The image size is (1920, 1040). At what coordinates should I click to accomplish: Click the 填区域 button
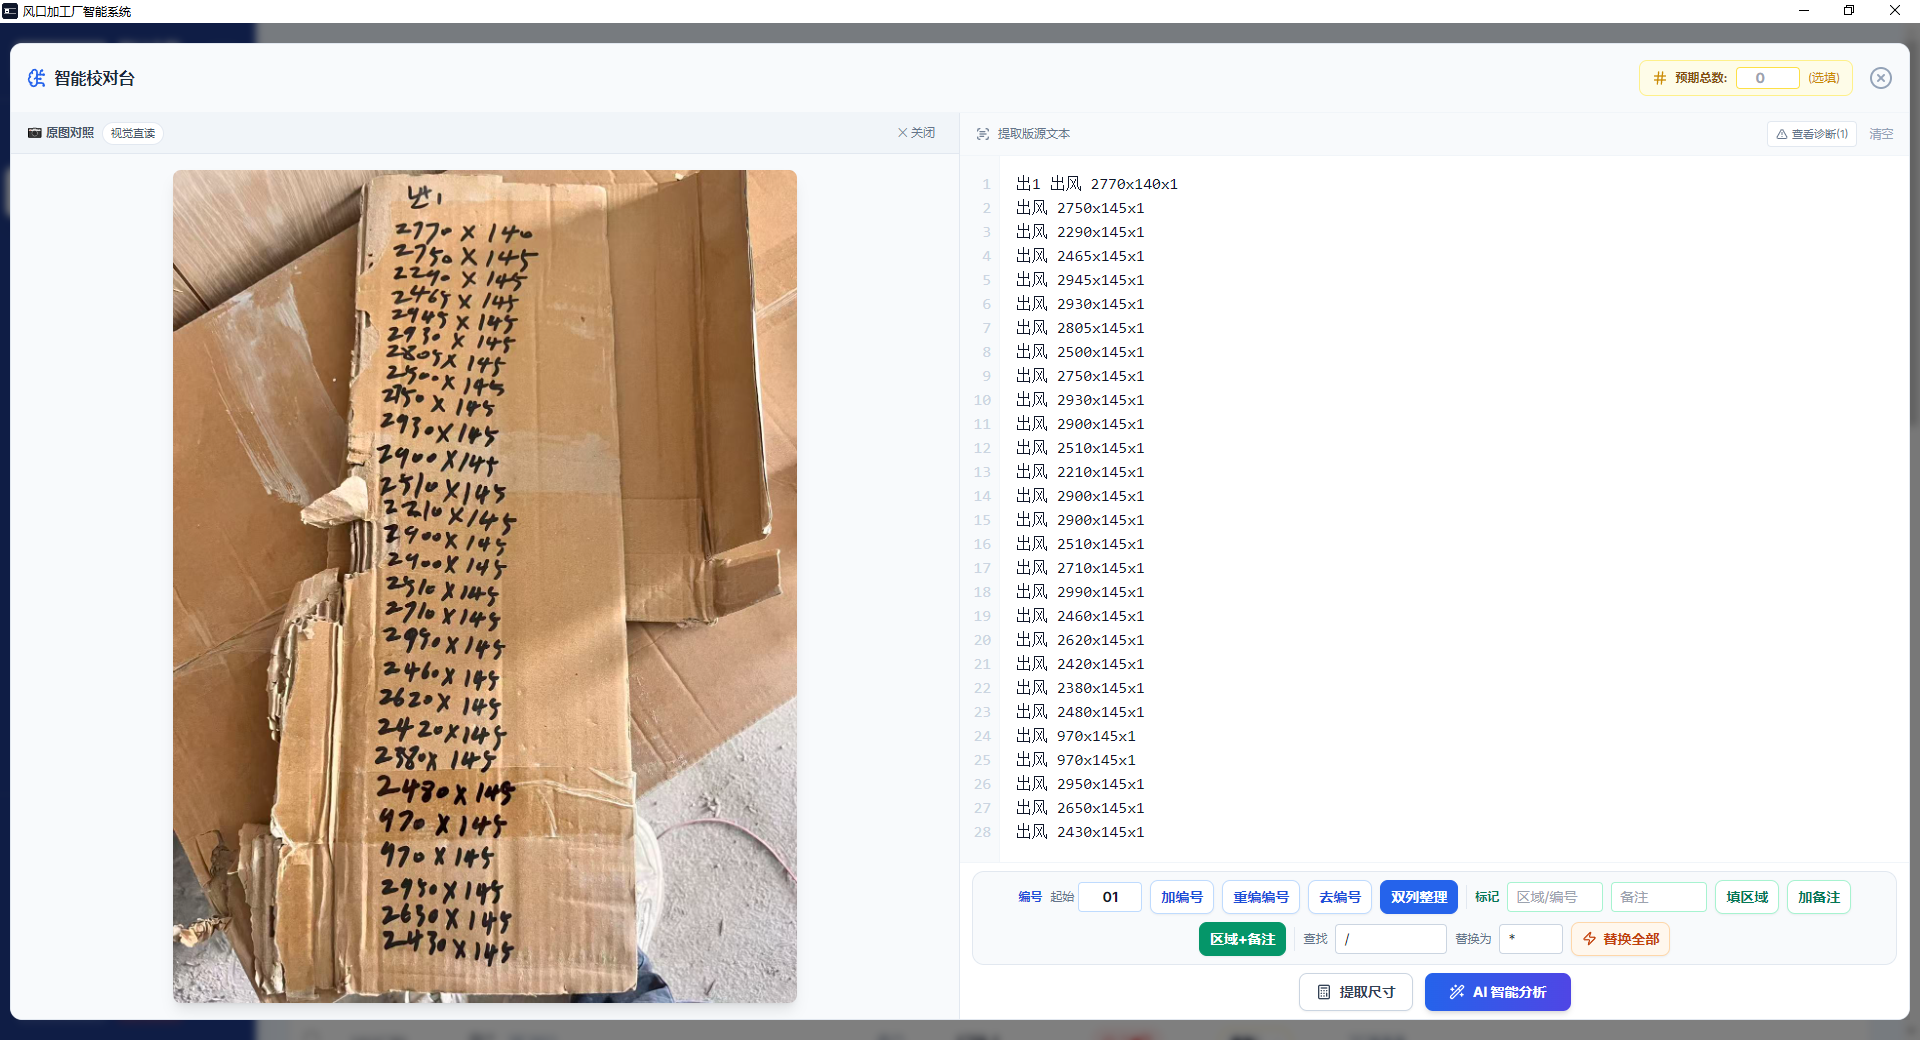click(x=1747, y=897)
